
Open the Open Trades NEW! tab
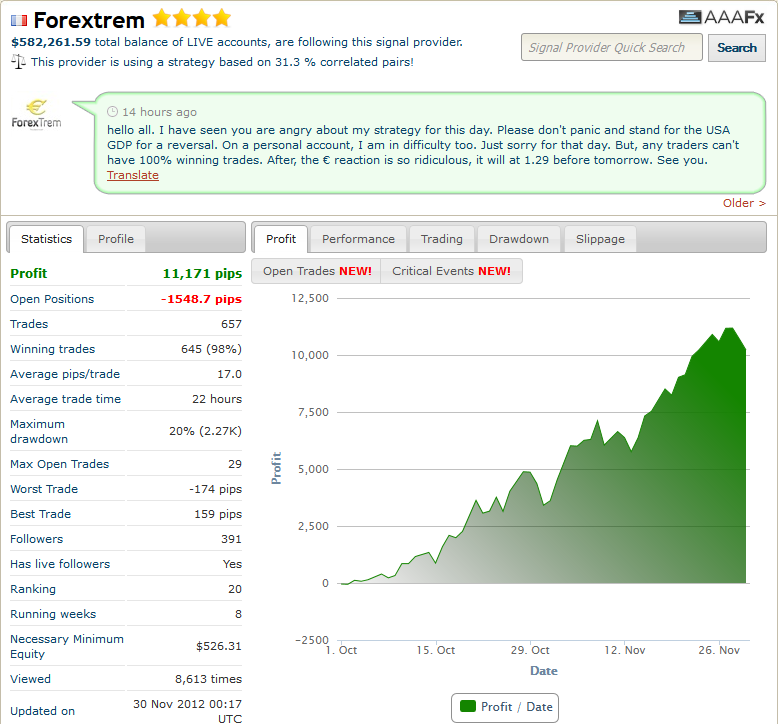[x=317, y=271]
